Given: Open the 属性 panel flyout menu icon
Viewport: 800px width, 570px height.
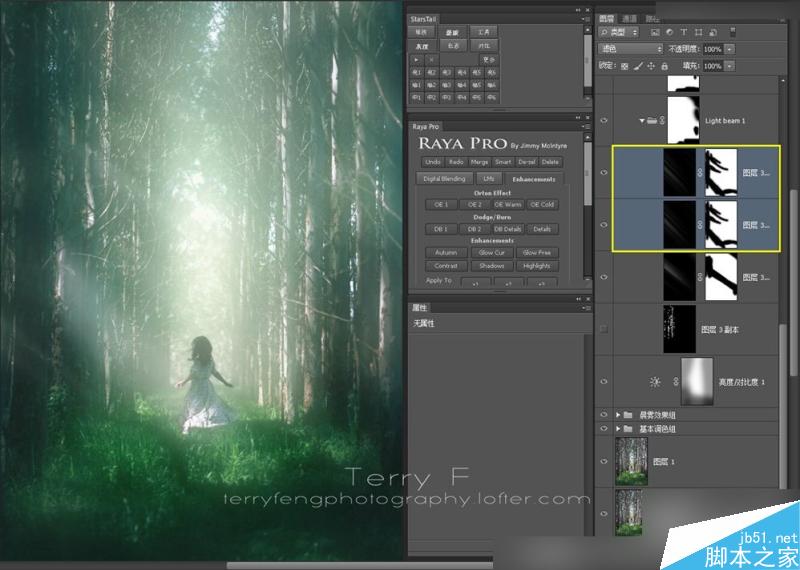Looking at the screenshot, I should 585,308.
